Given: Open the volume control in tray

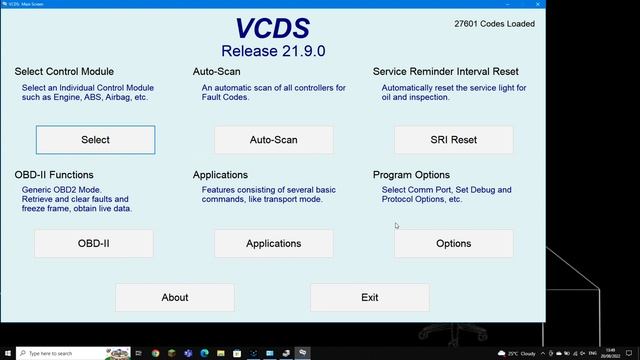Looking at the screenshot, I should [x=582, y=353].
